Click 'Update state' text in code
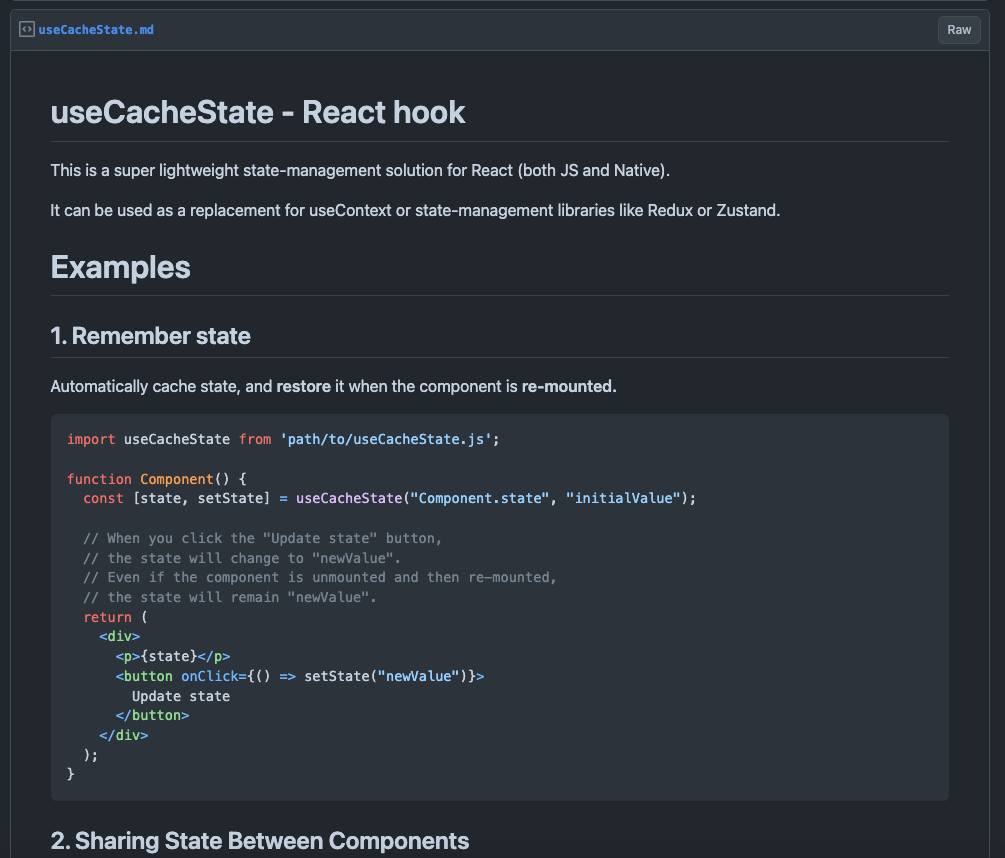This screenshot has height=858, width=1005. coord(181,696)
